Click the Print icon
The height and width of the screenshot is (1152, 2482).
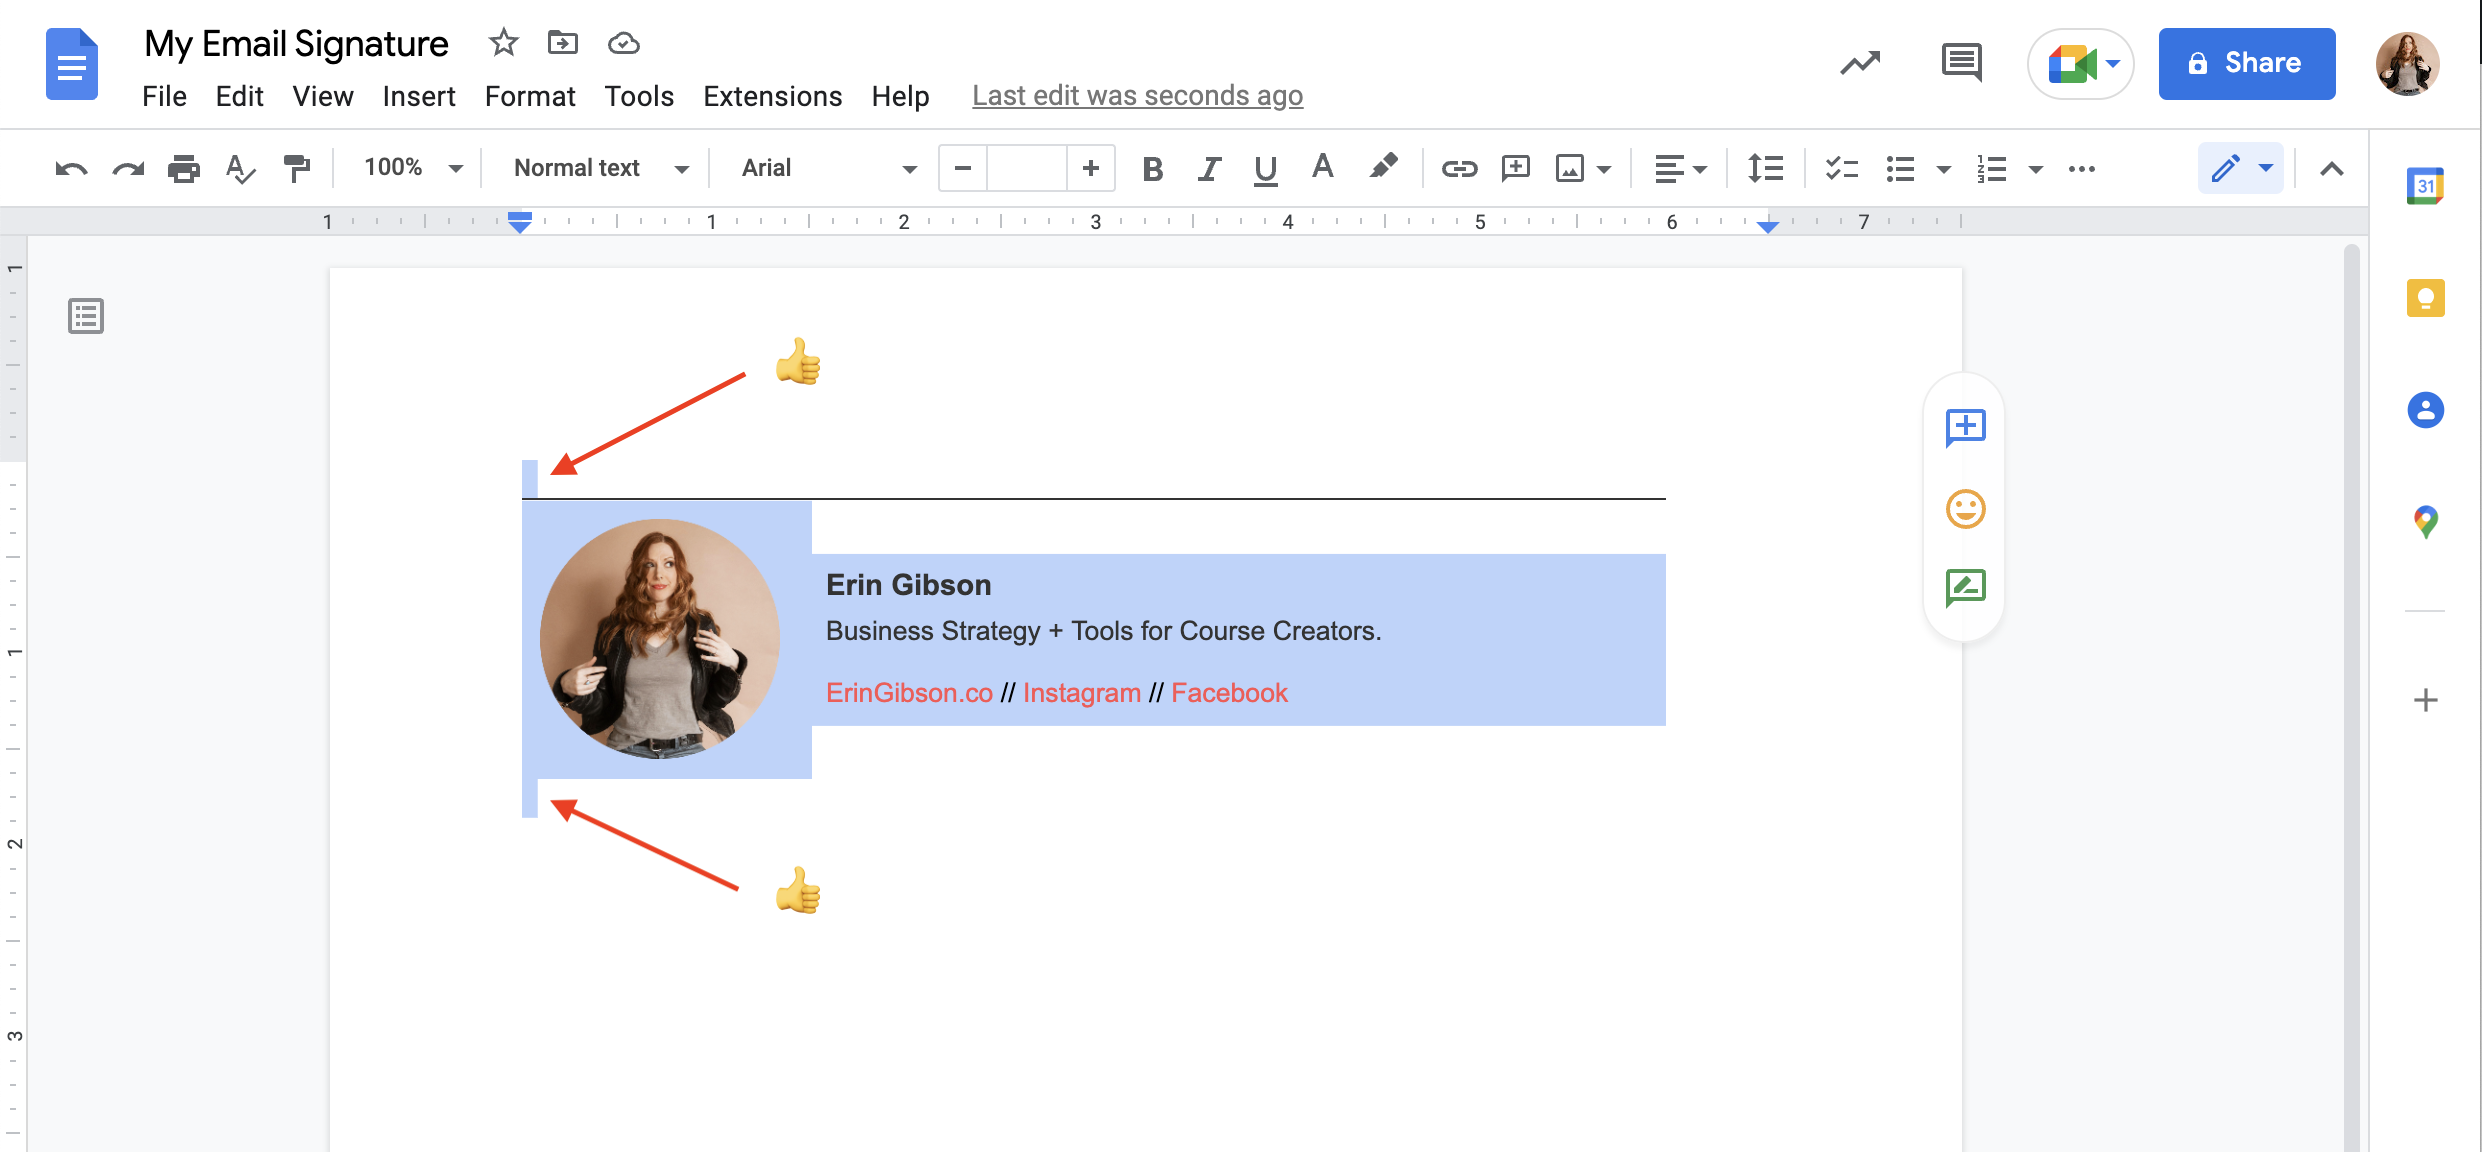pyautogui.click(x=184, y=169)
